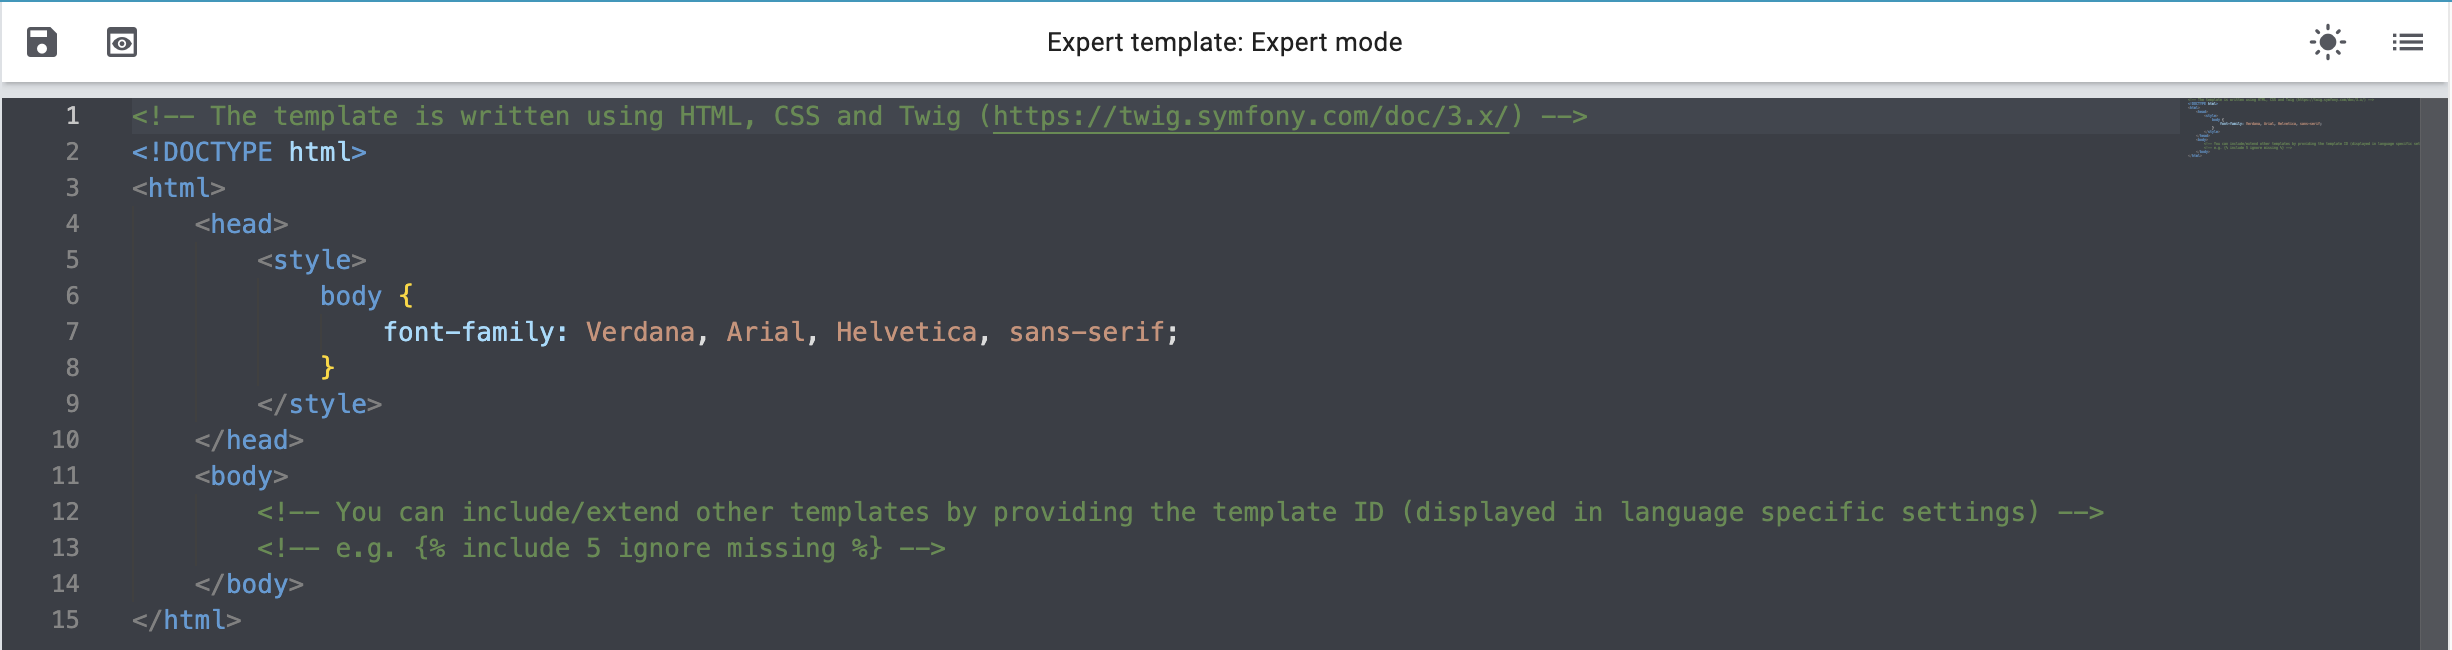Place cursor in the opening head tag
Viewport: 2452px width, 650px height.
[242, 224]
